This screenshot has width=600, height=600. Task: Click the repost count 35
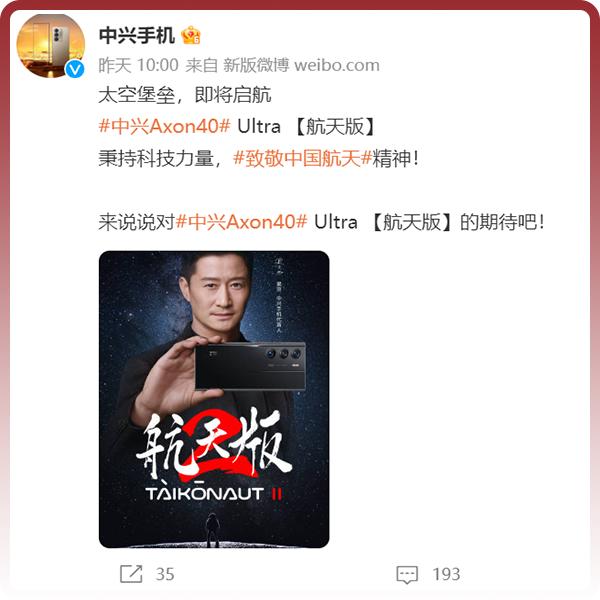165,574
